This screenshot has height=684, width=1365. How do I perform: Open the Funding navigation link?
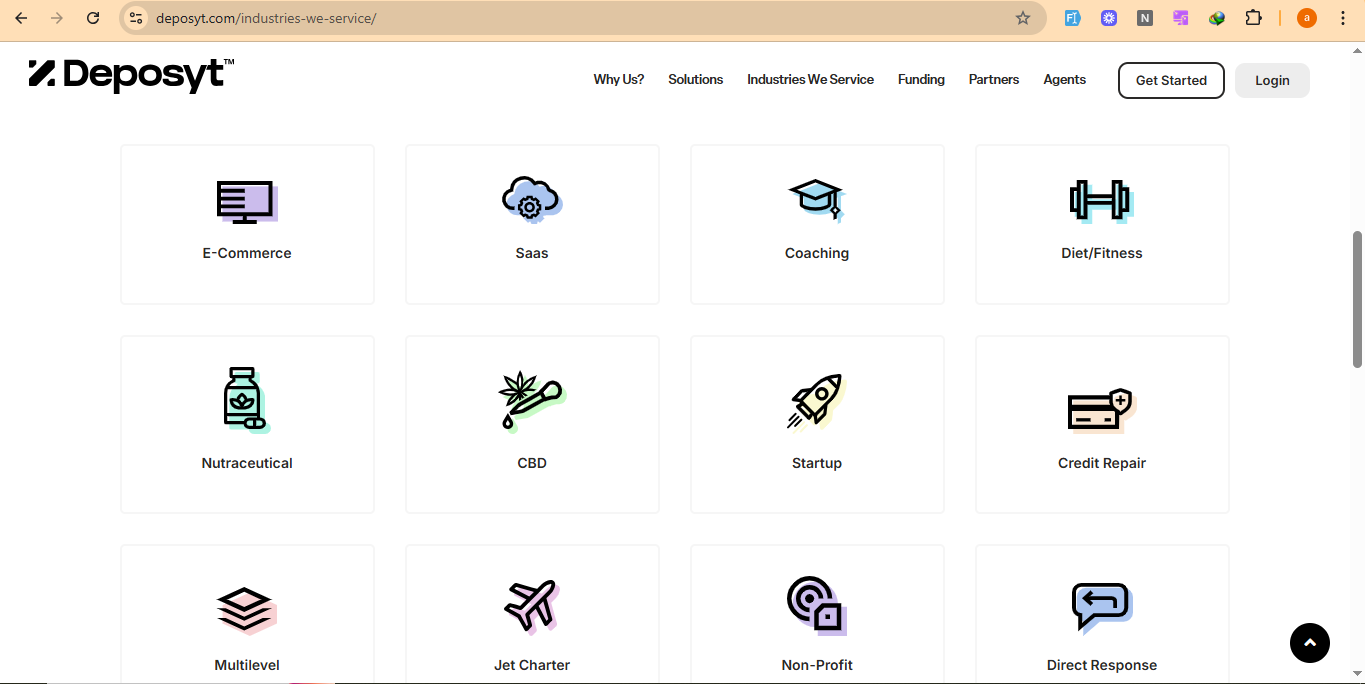coord(921,80)
